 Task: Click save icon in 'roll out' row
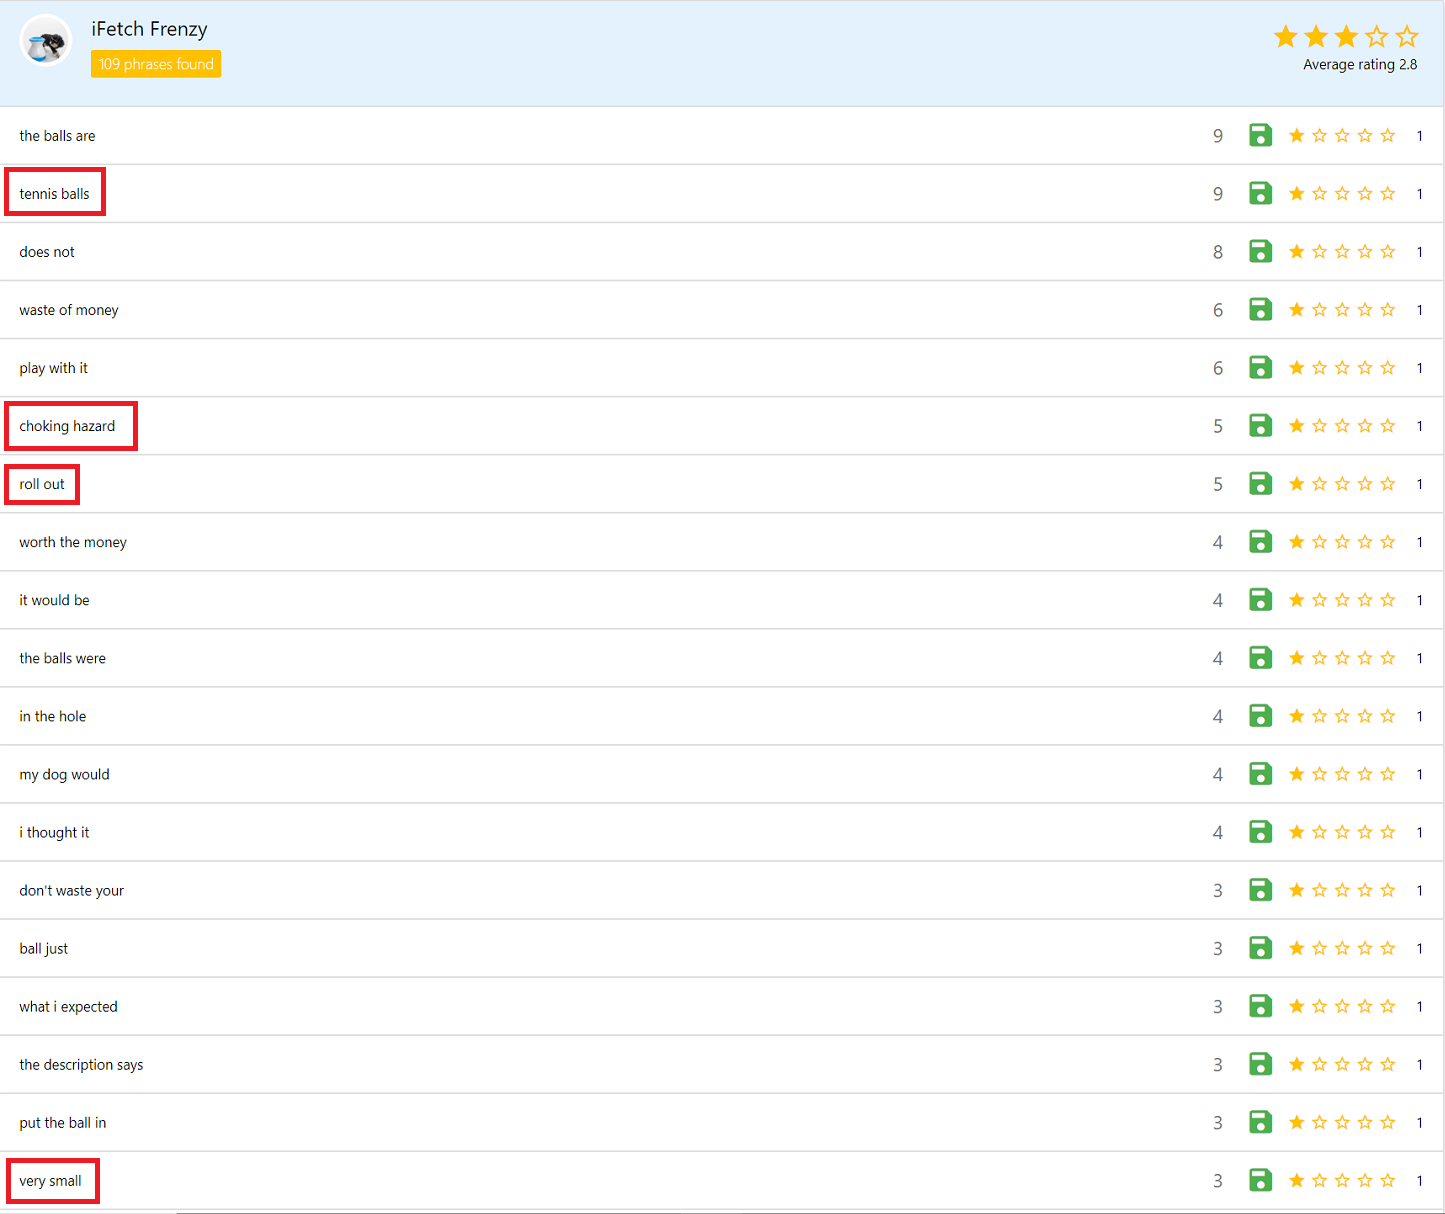[x=1260, y=483]
